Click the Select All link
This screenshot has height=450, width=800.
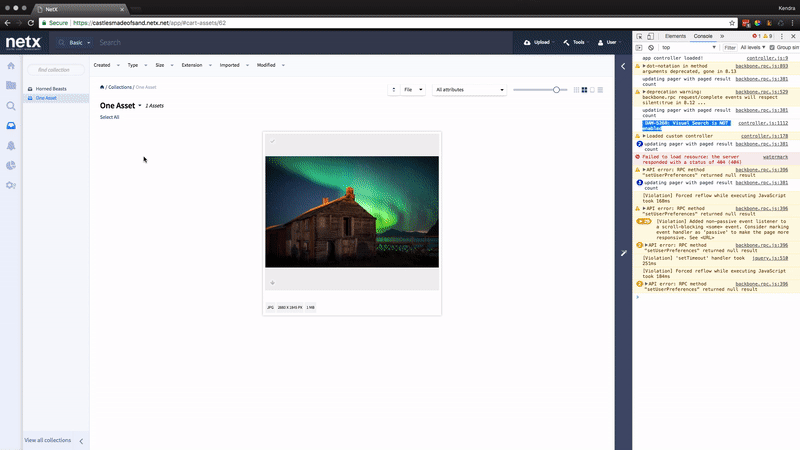(109, 117)
